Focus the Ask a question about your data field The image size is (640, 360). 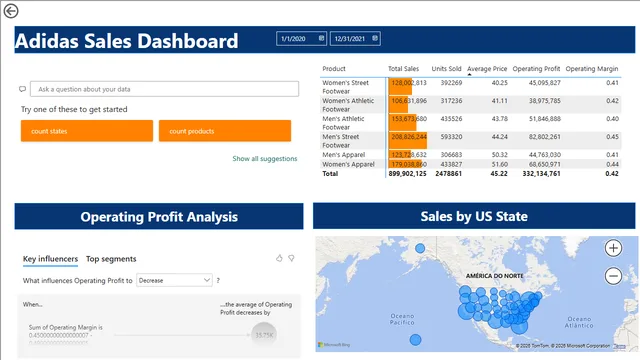[x=164, y=89]
